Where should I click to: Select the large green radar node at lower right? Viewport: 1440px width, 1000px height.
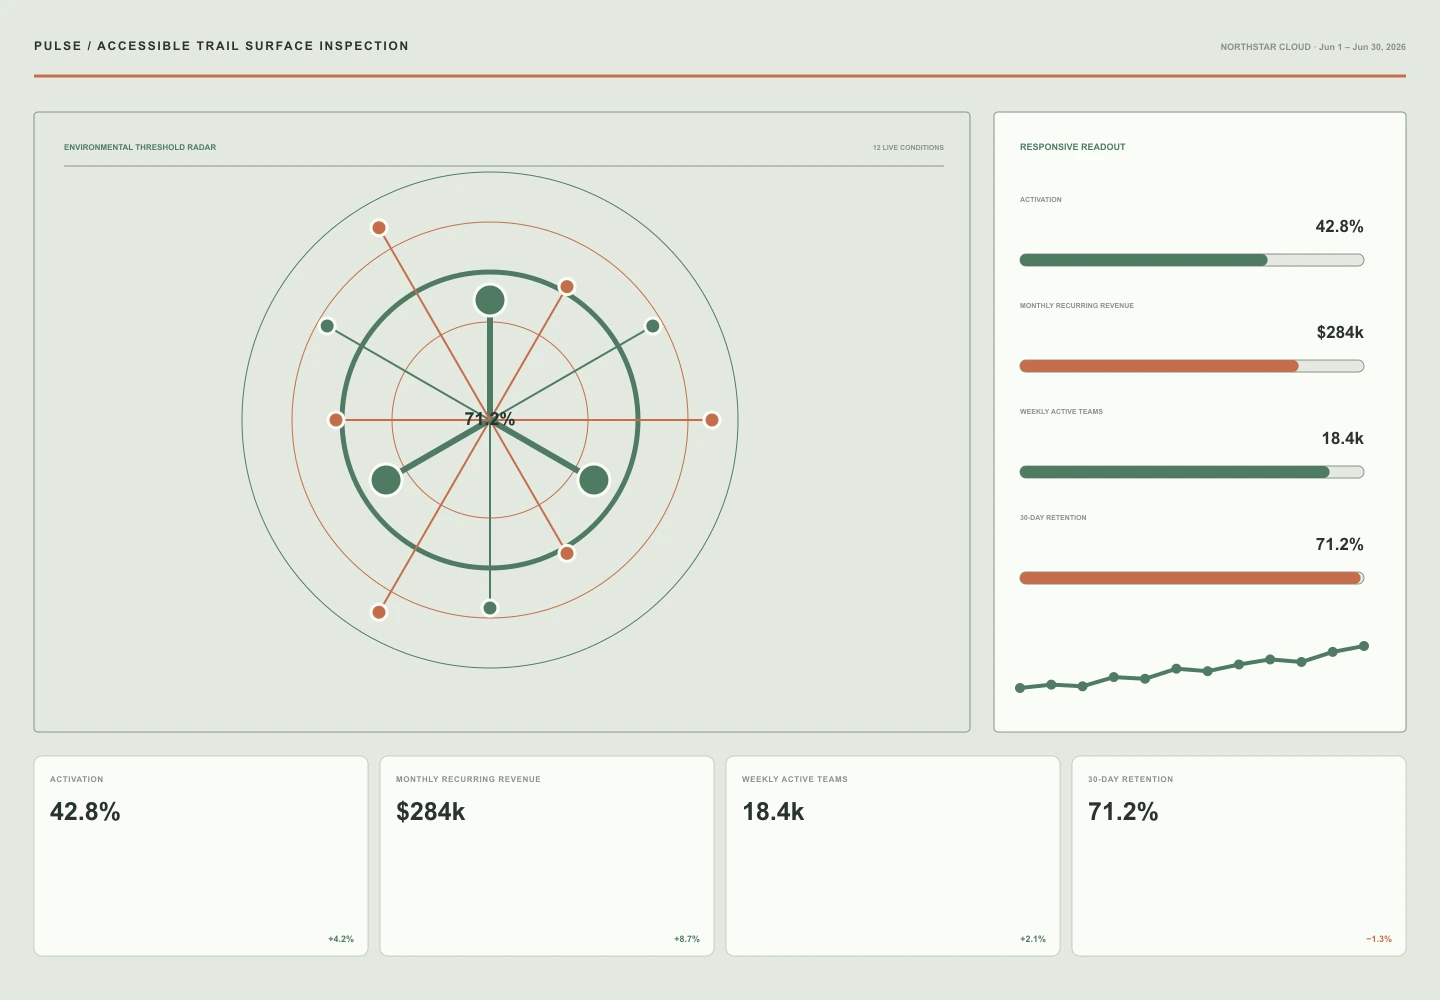[x=594, y=480]
